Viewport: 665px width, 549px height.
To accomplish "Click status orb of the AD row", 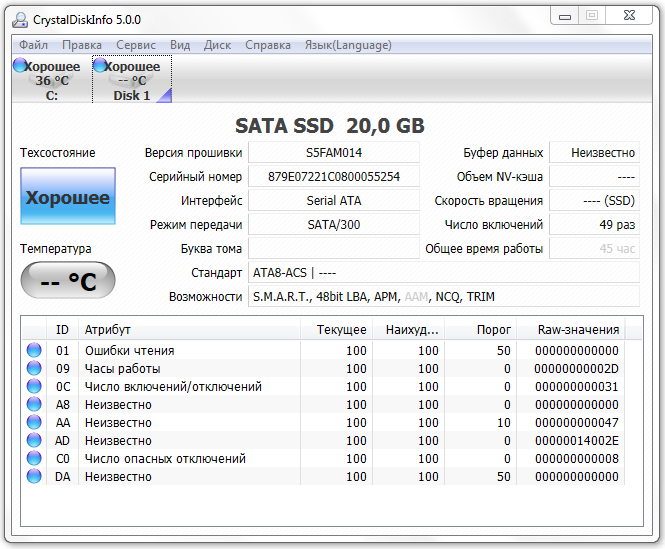I will (x=34, y=440).
